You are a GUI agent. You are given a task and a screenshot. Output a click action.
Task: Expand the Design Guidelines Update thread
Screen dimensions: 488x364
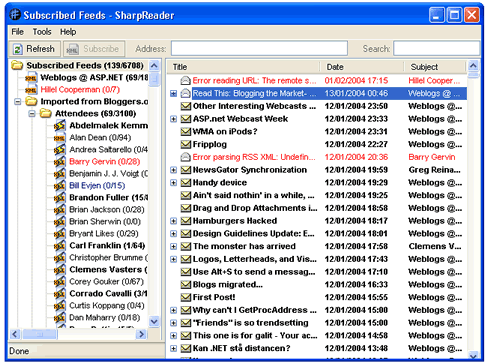(173, 234)
